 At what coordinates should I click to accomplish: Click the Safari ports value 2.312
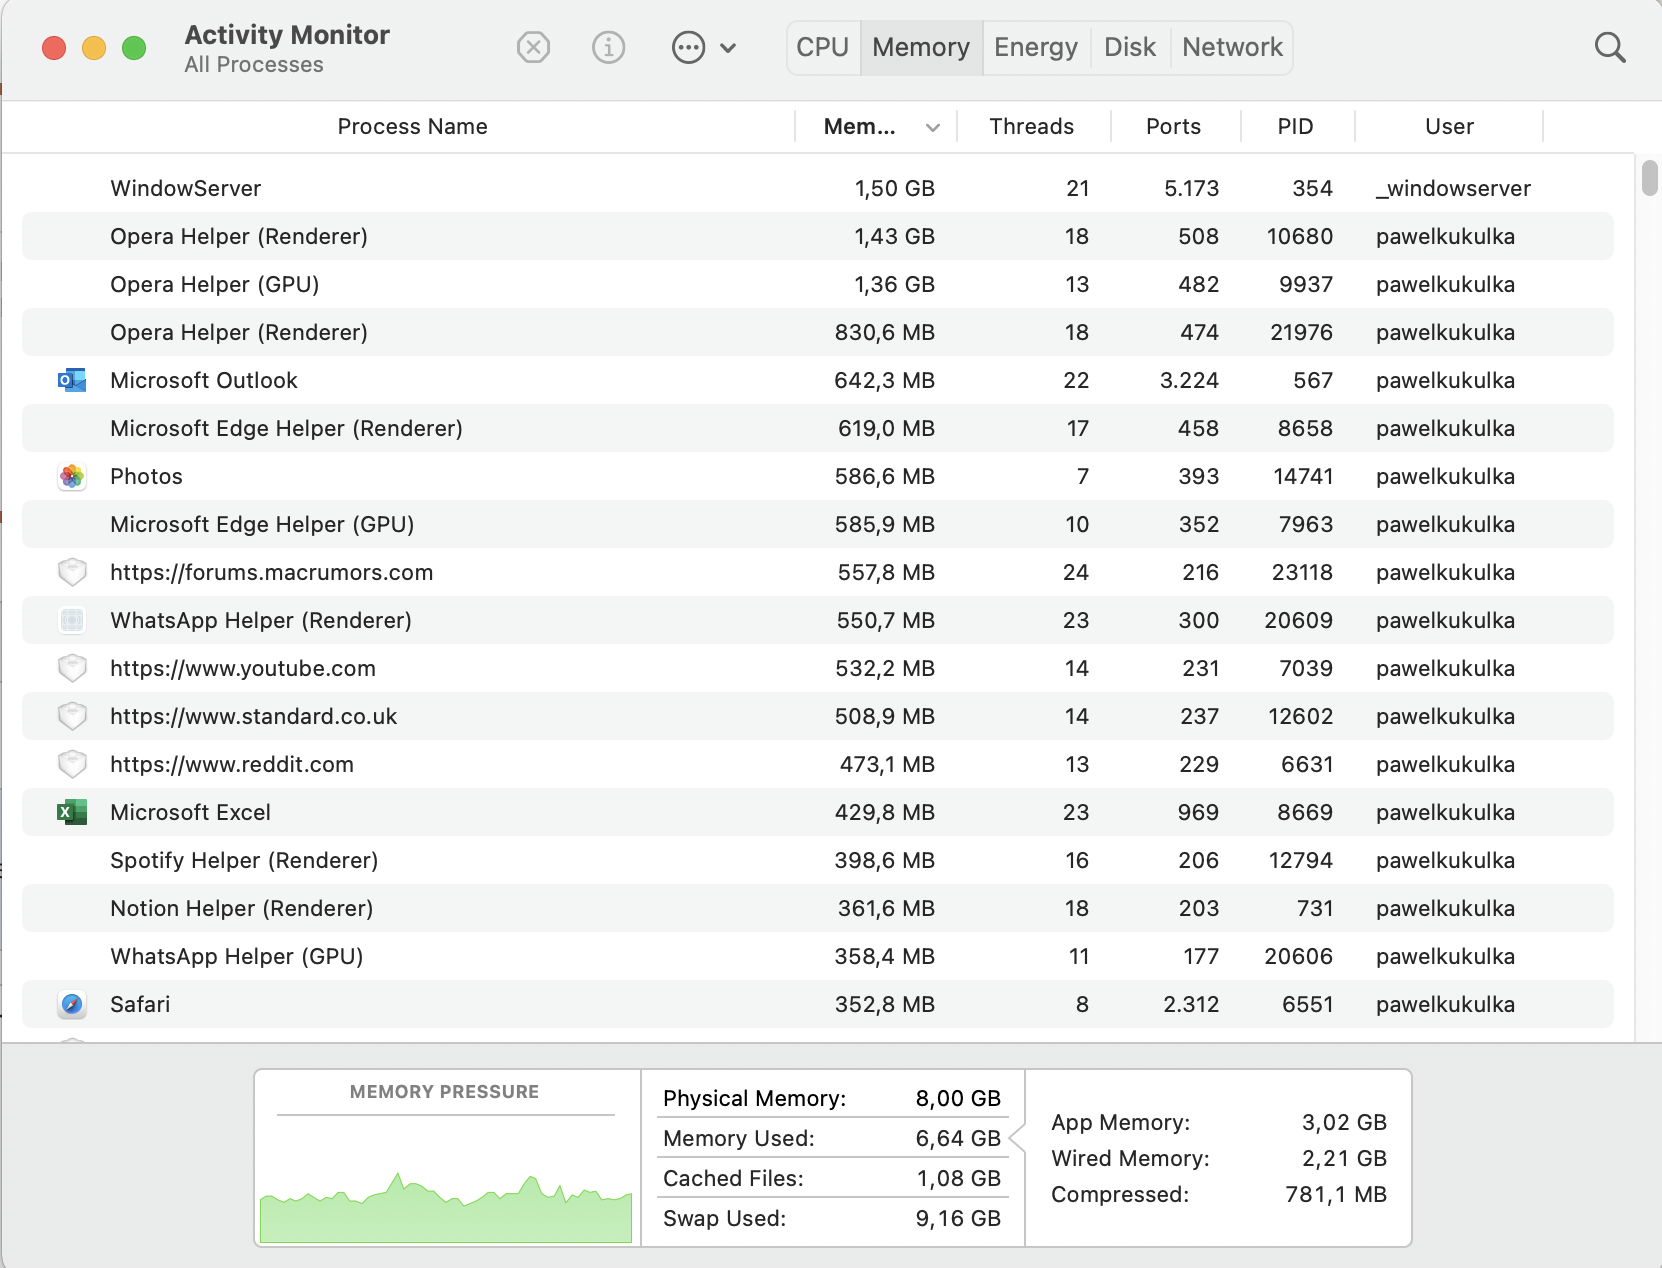point(1191,1004)
